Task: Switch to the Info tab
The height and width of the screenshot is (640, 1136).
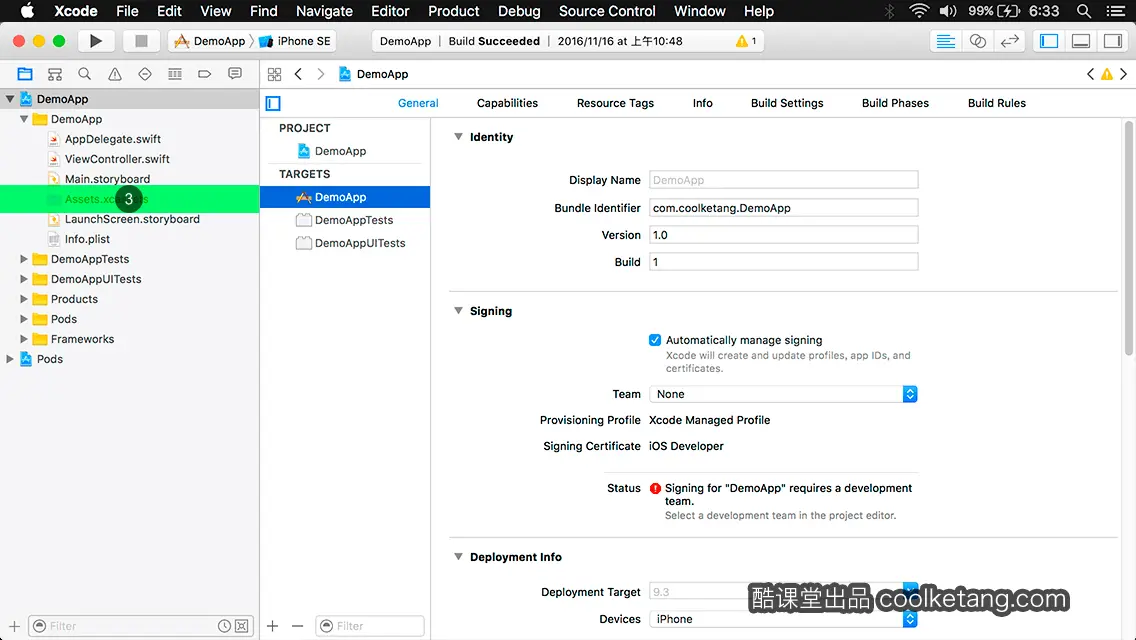Action: pos(702,103)
